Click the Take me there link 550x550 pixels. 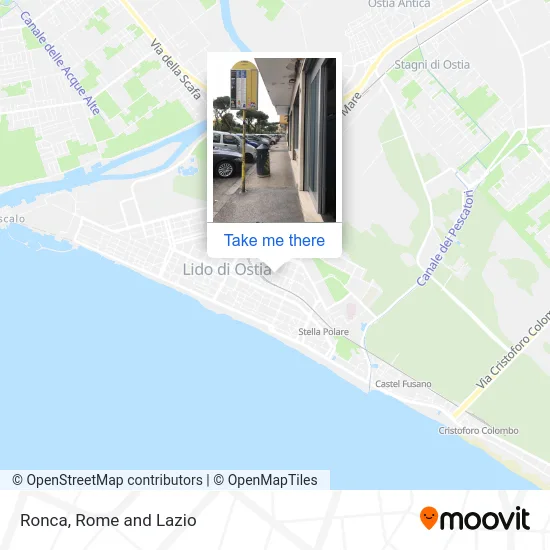point(274,240)
